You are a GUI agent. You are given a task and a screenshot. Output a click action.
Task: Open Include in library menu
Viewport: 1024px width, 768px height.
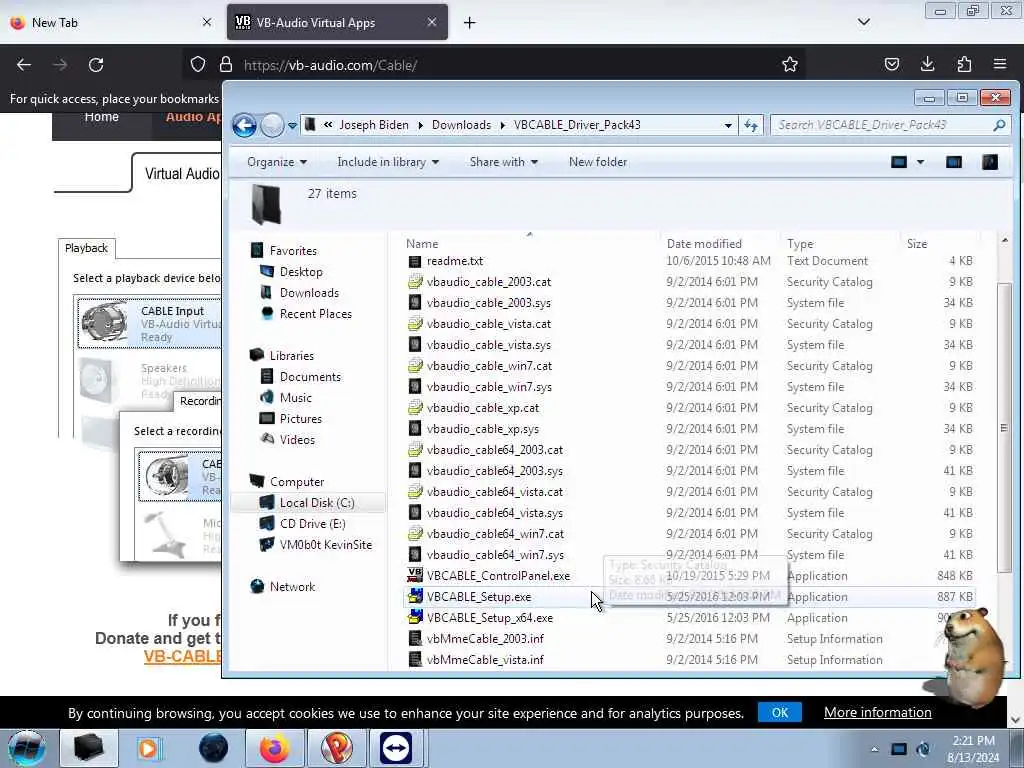point(387,162)
